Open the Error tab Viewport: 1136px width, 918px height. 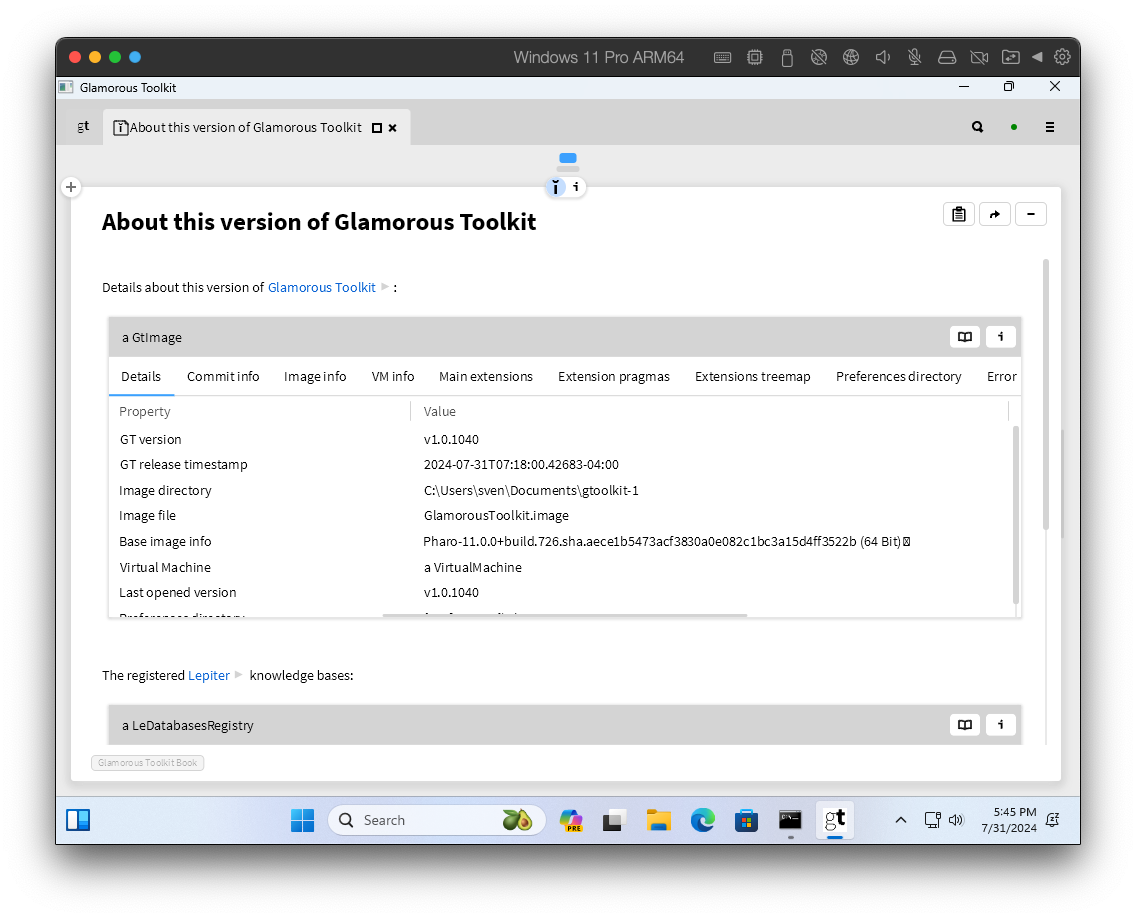point(1002,377)
